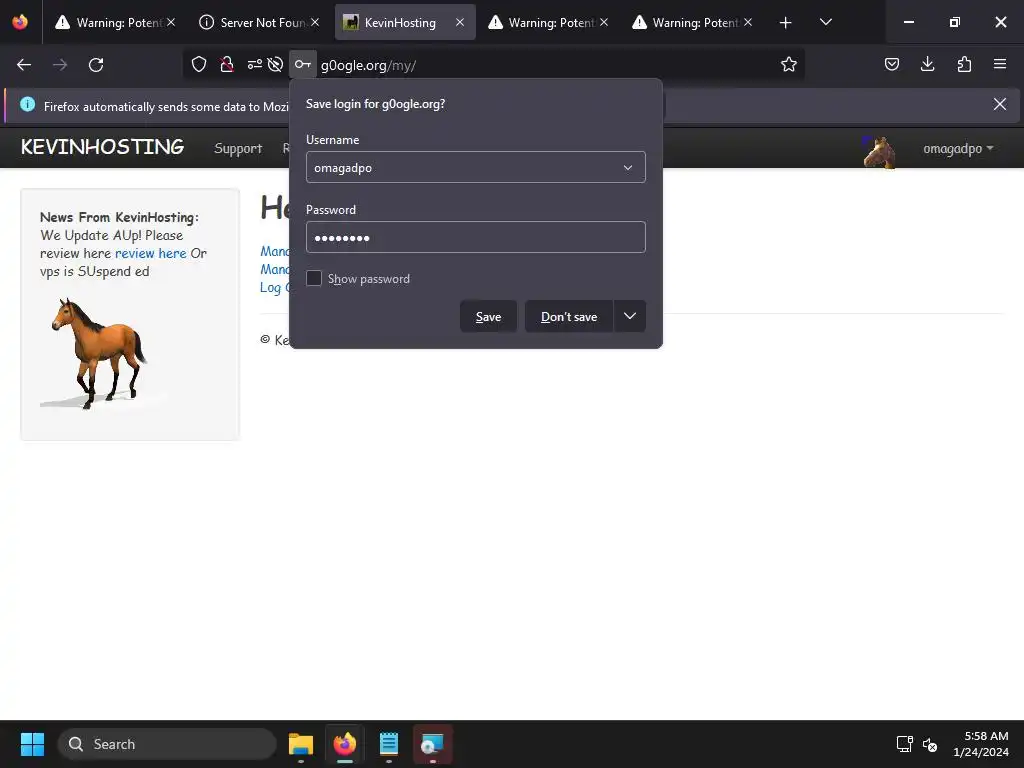Close the Server Not Found tab
Screen dimensions: 1024x768
pos(315,22)
